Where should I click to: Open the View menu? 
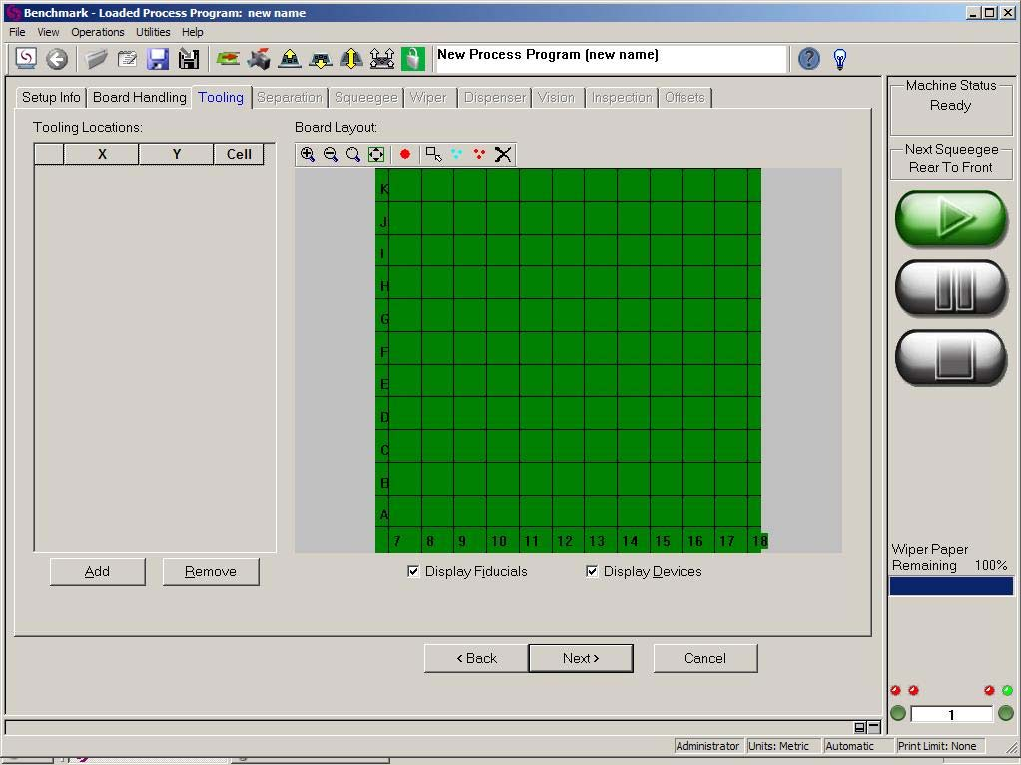tap(48, 32)
